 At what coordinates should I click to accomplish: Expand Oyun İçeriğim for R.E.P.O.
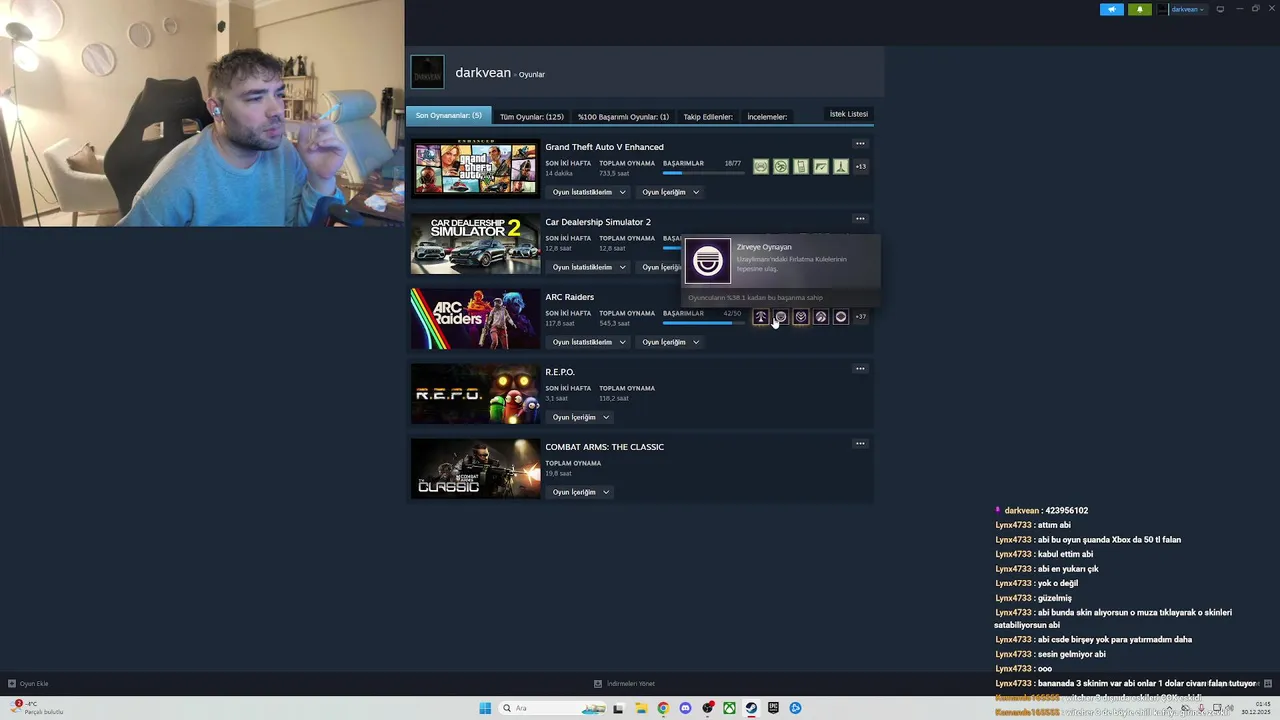[x=581, y=417]
